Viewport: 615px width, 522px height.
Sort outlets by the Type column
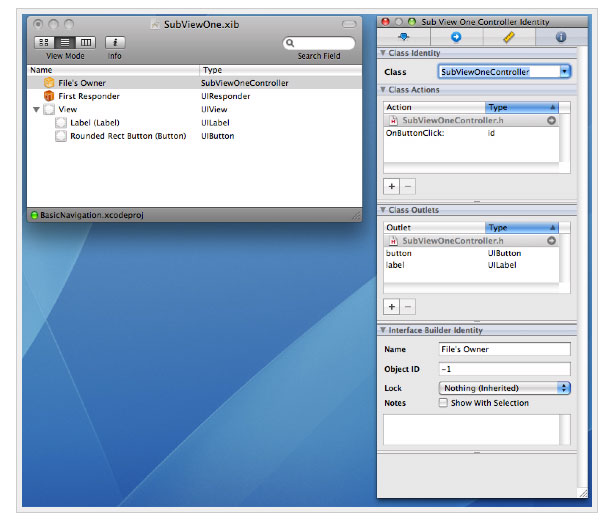pyautogui.click(x=522, y=227)
